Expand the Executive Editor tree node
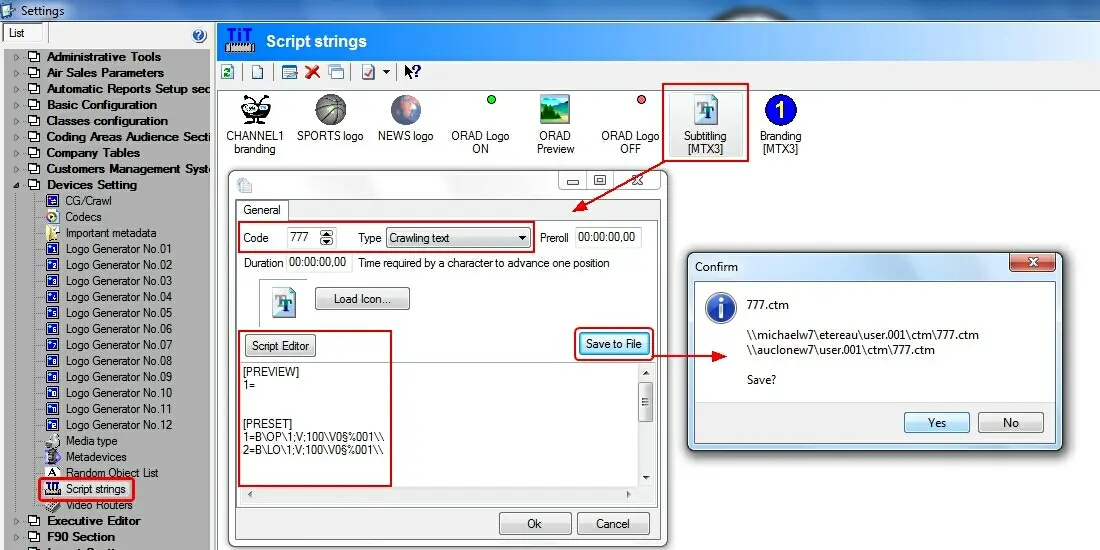Image resolution: width=1100 pixels, height=550 pixels. (x=17, y=521)
